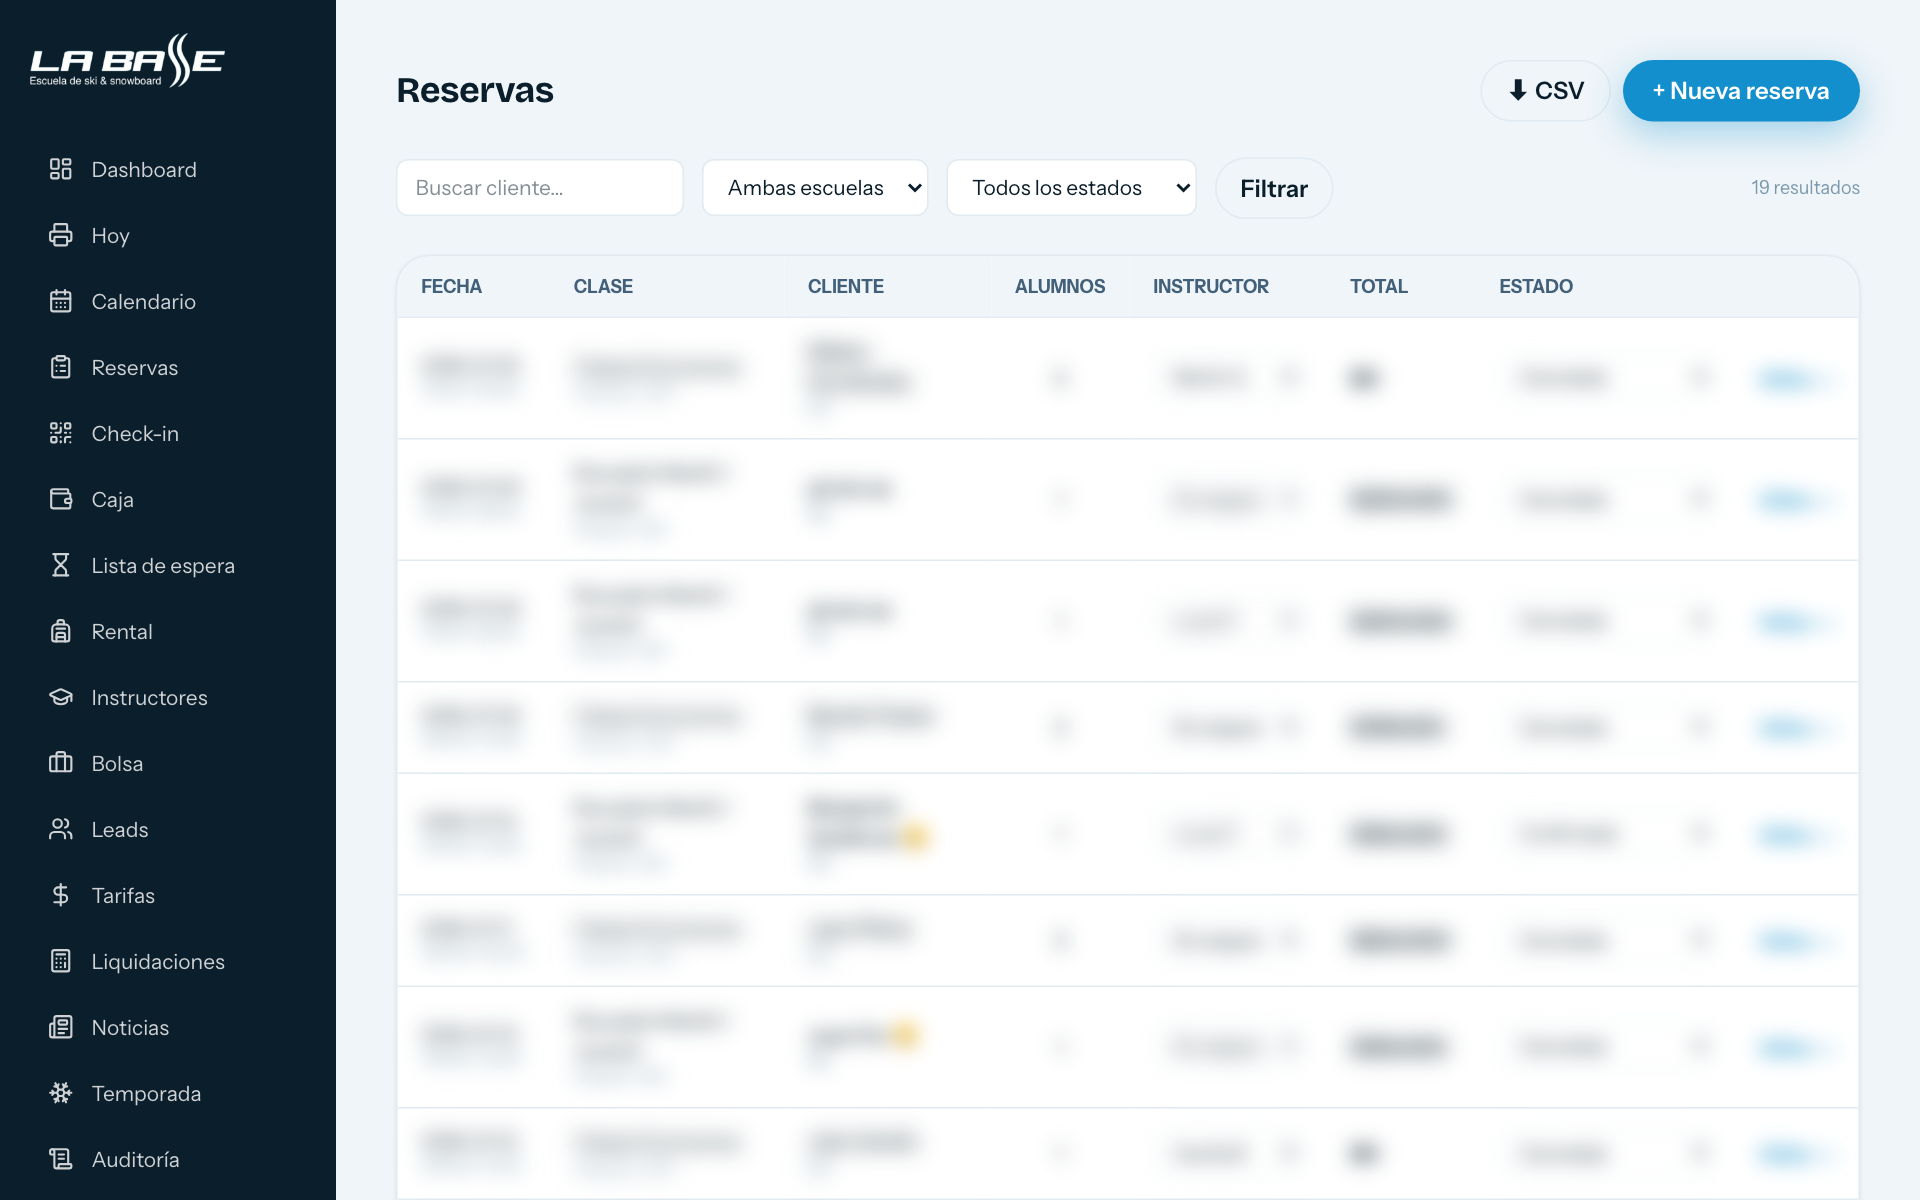Click the ESTADO column header
The width and height of the screenshot is (1920, 1200).
(1535, 287)
